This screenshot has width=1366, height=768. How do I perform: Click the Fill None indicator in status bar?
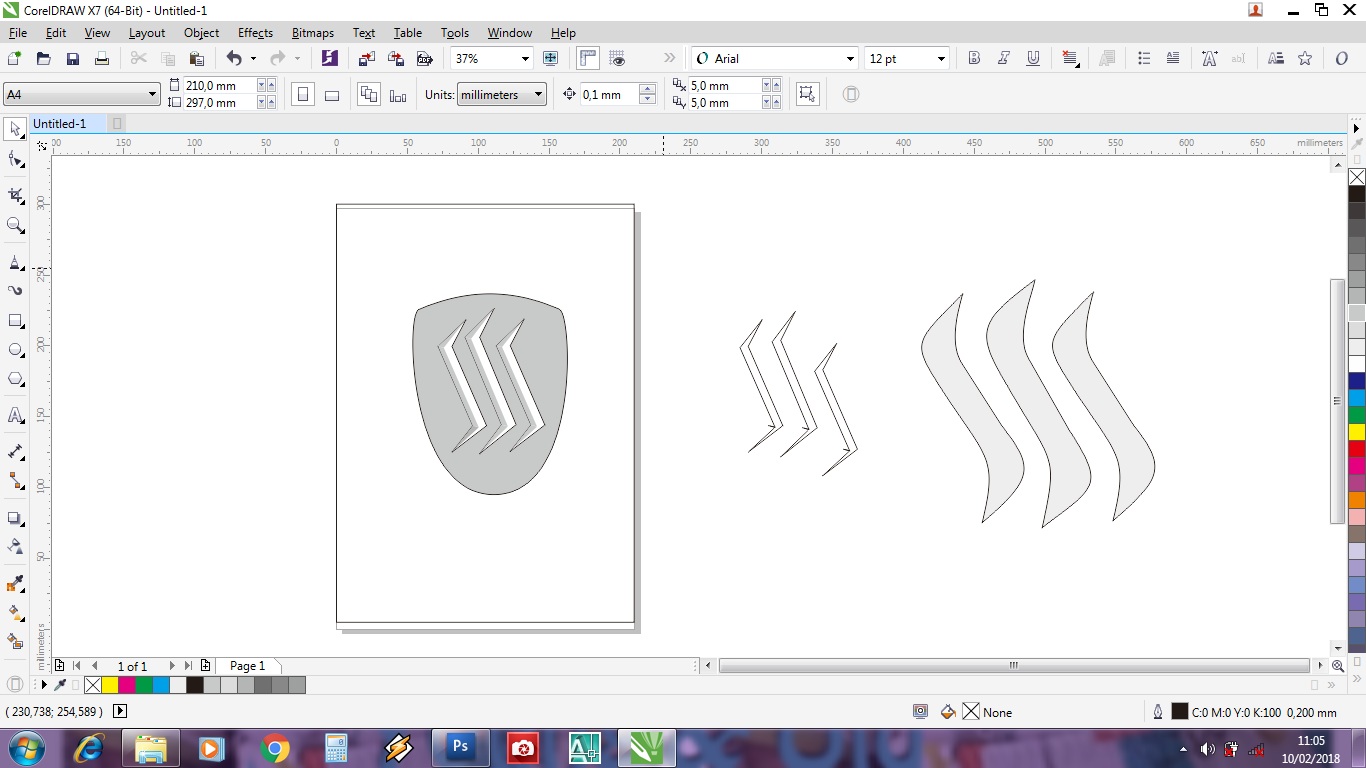coord(987,713)
